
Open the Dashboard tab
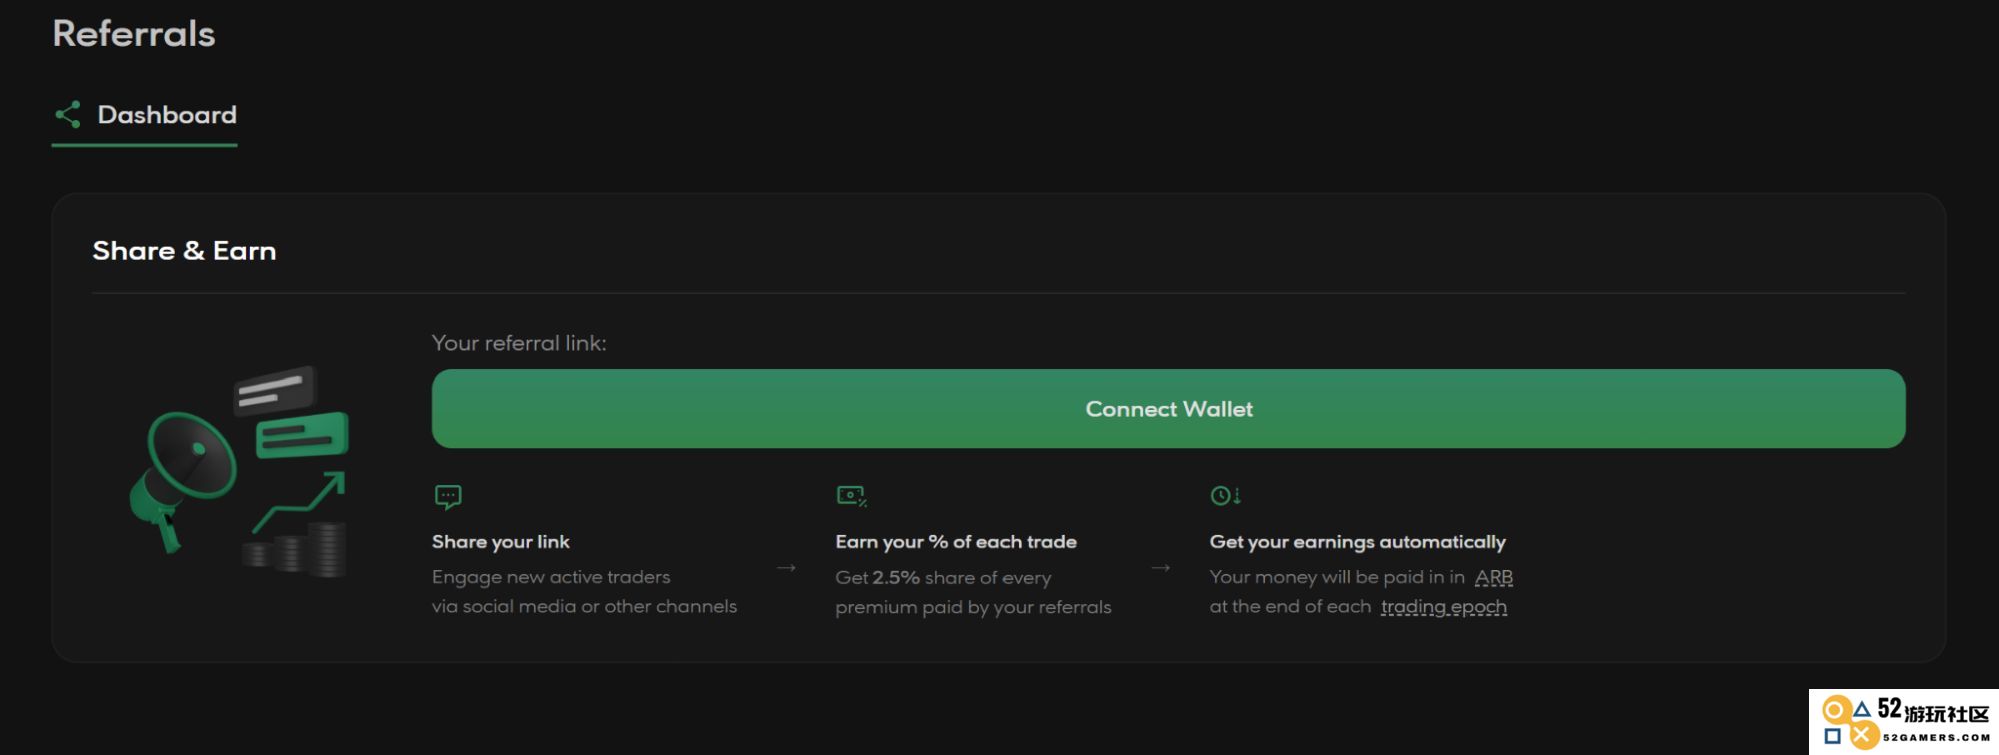click(x=145, y=116)
